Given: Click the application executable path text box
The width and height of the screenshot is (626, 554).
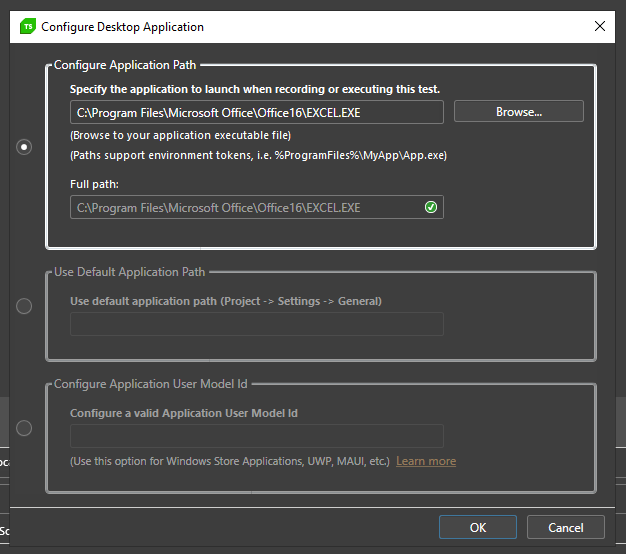Looking at the screenshot, I should coord(256,112).
